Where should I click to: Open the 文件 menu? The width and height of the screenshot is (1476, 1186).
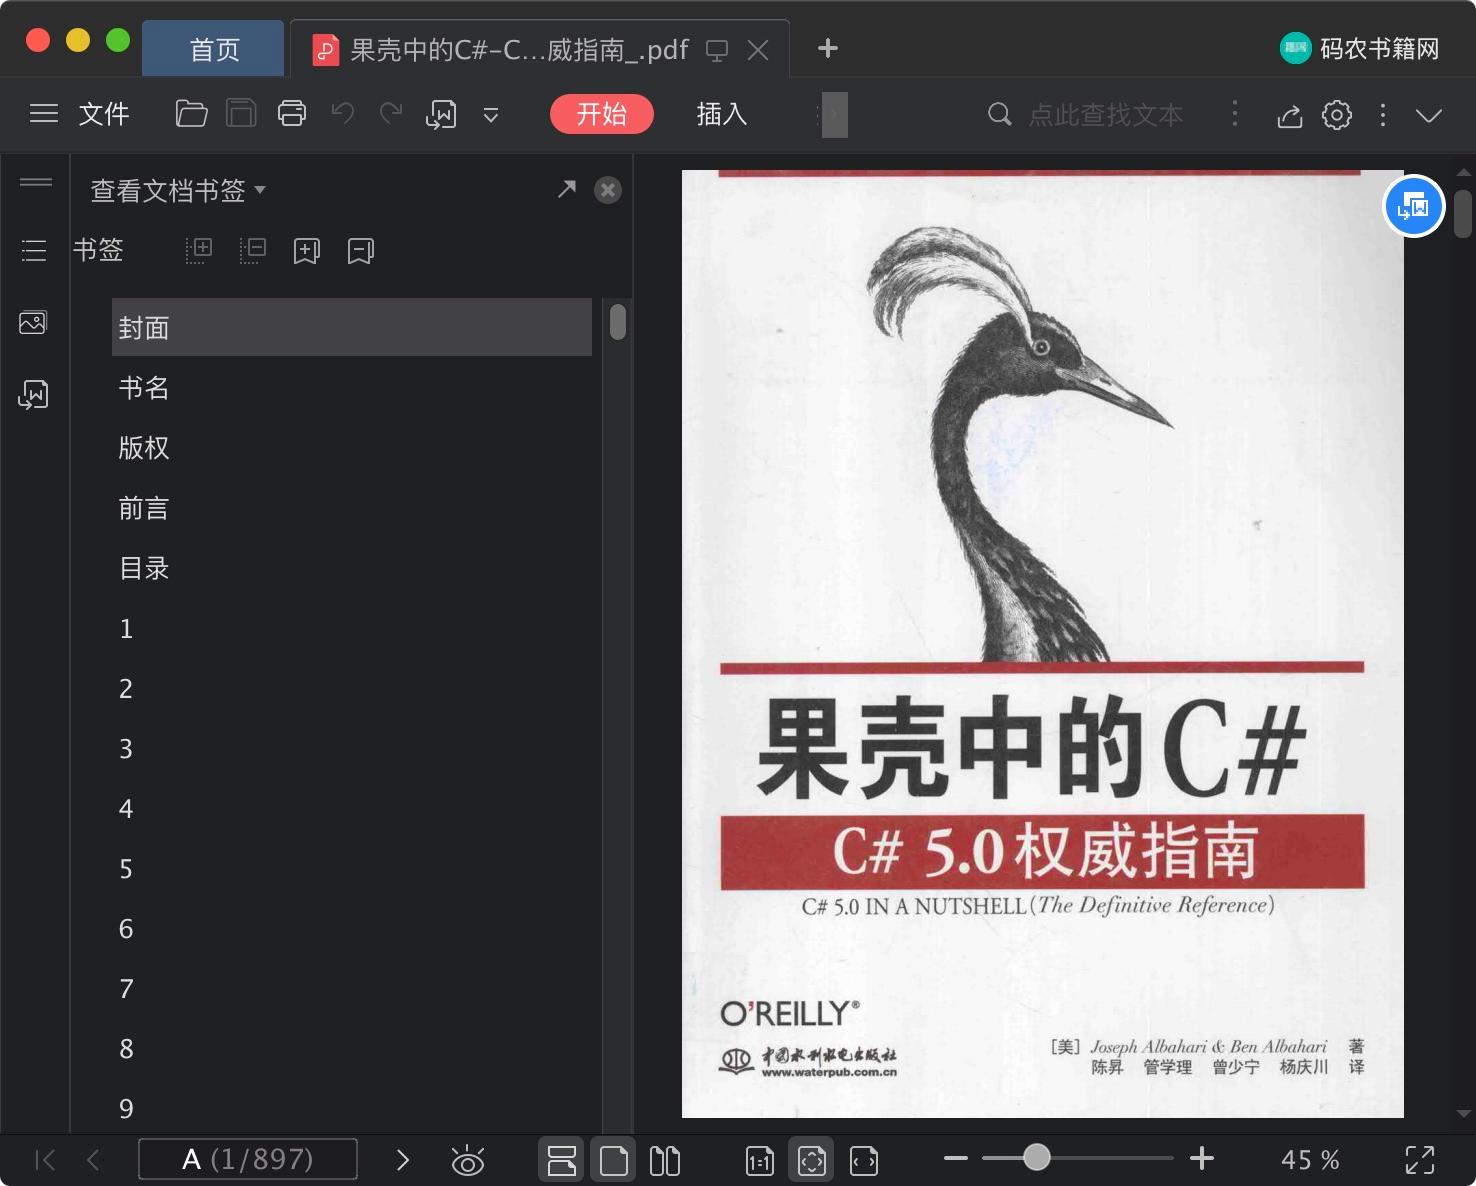pos(104,114)
